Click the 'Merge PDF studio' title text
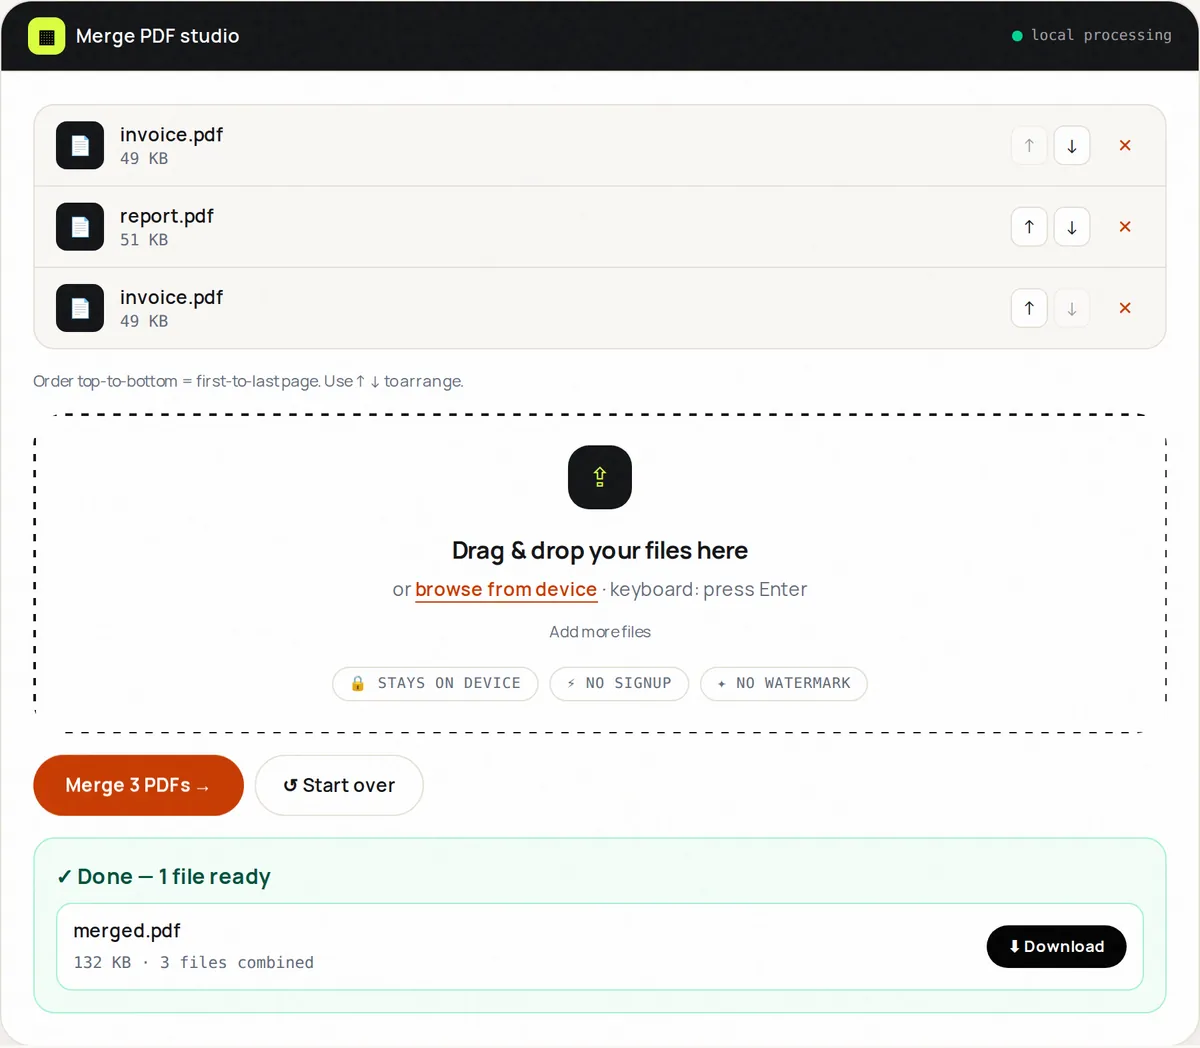 [x=158, y=36]
